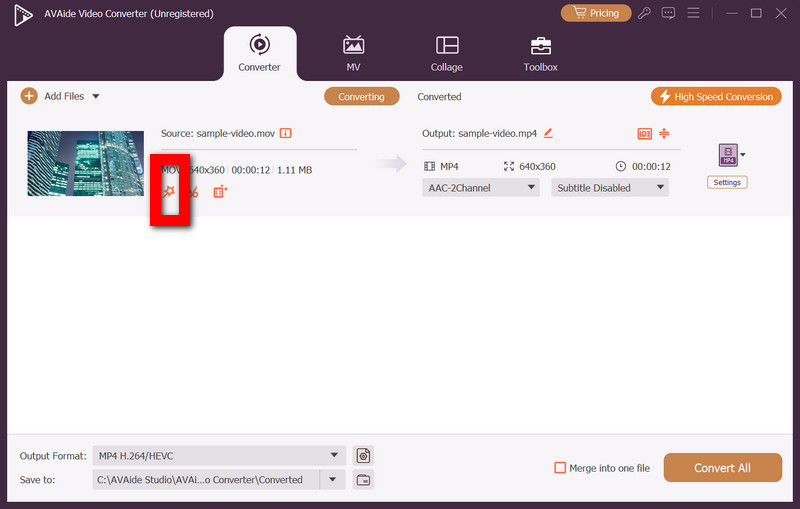The image size is (800, 509).
Task: Switch to the Collage tab
Action: click(x=446, y=53)
